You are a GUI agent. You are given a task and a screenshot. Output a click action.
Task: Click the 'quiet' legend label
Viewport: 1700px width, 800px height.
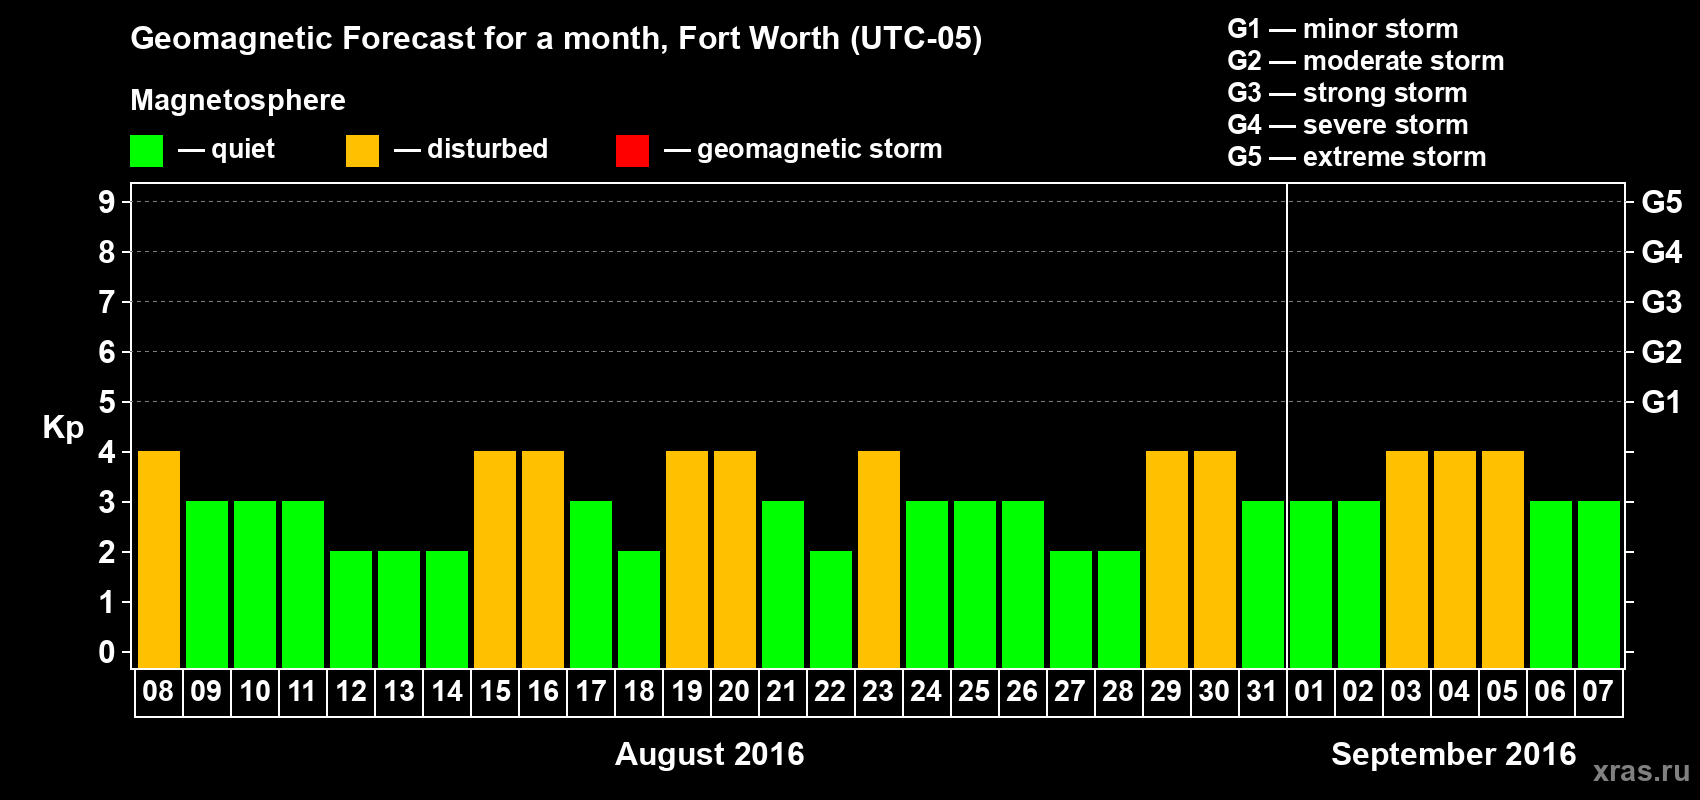[x=243, y=150]
